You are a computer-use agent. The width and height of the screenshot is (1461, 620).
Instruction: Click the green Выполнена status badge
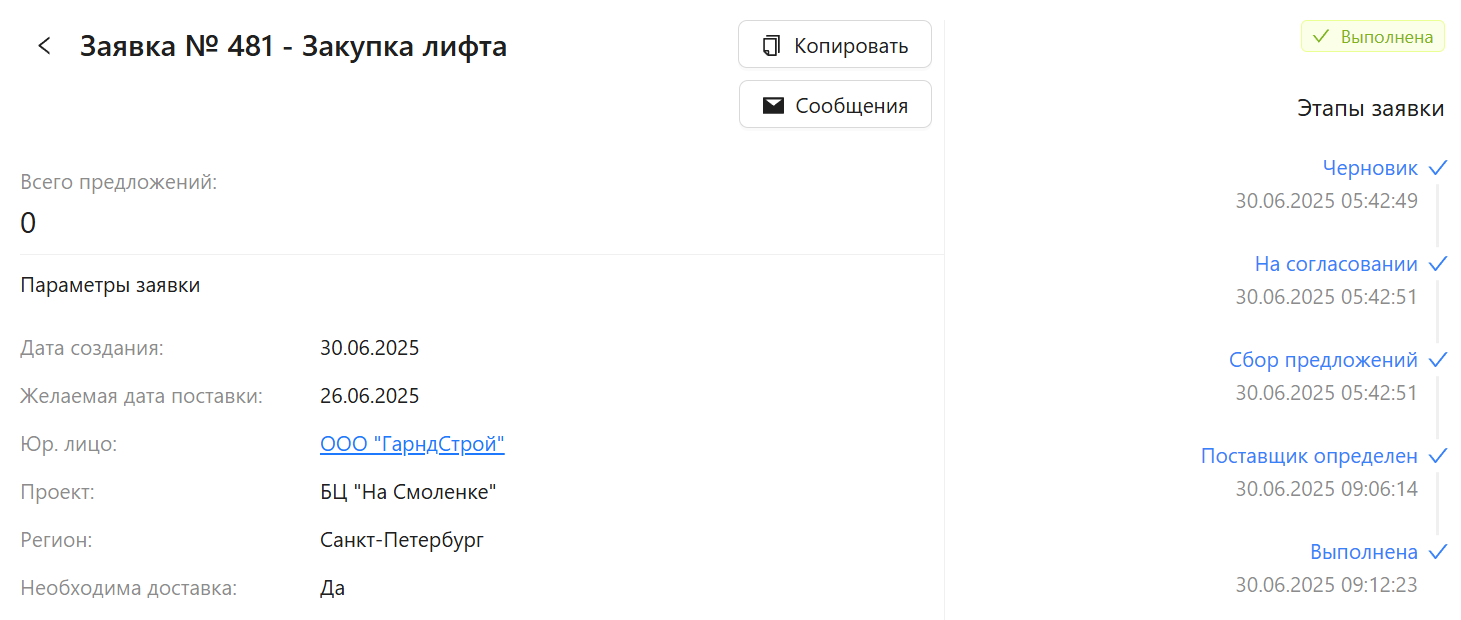1372,37
